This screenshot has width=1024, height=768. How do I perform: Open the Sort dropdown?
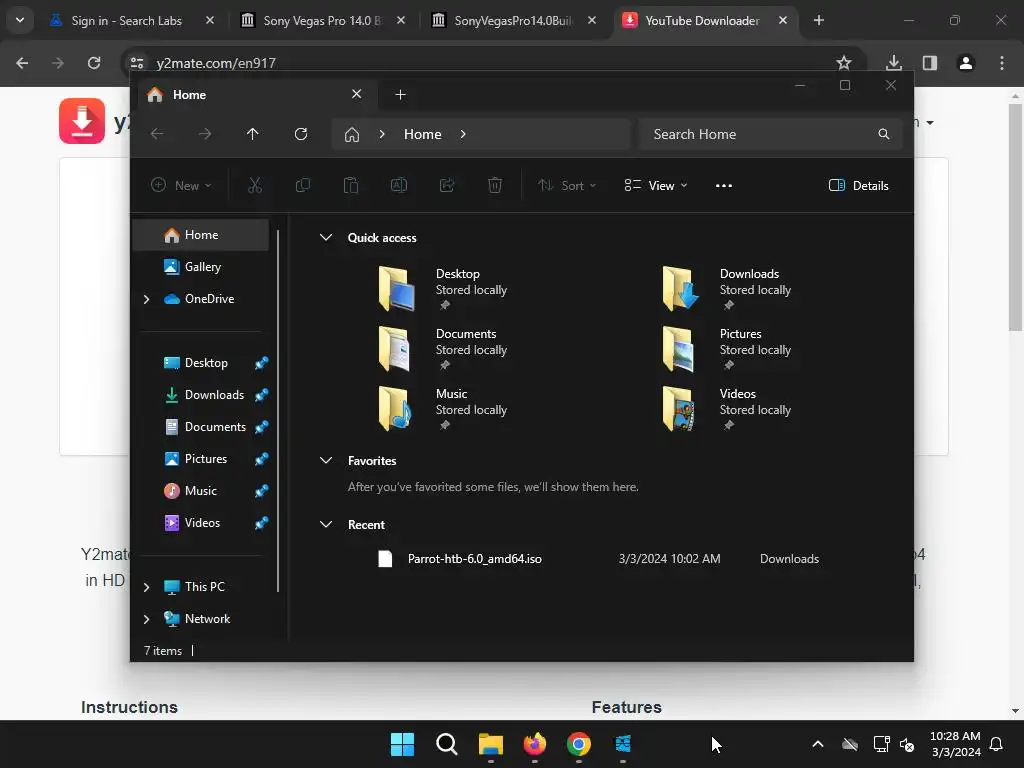coord(567,185)
